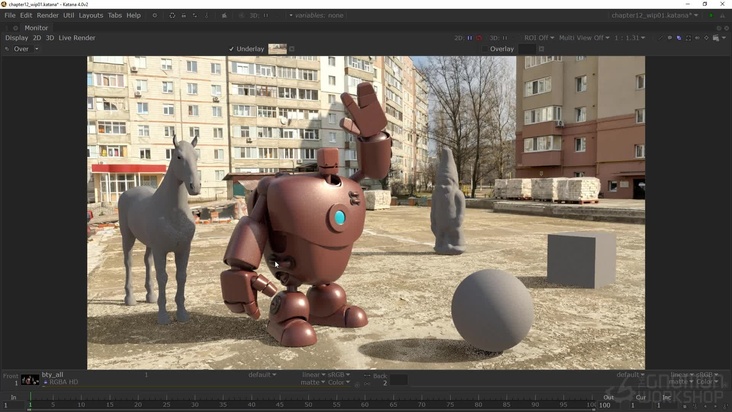This screenshot has height=412, width=732.
Task: Click the bty_all catalog thumbnail icon
Action: pos(30,380)
